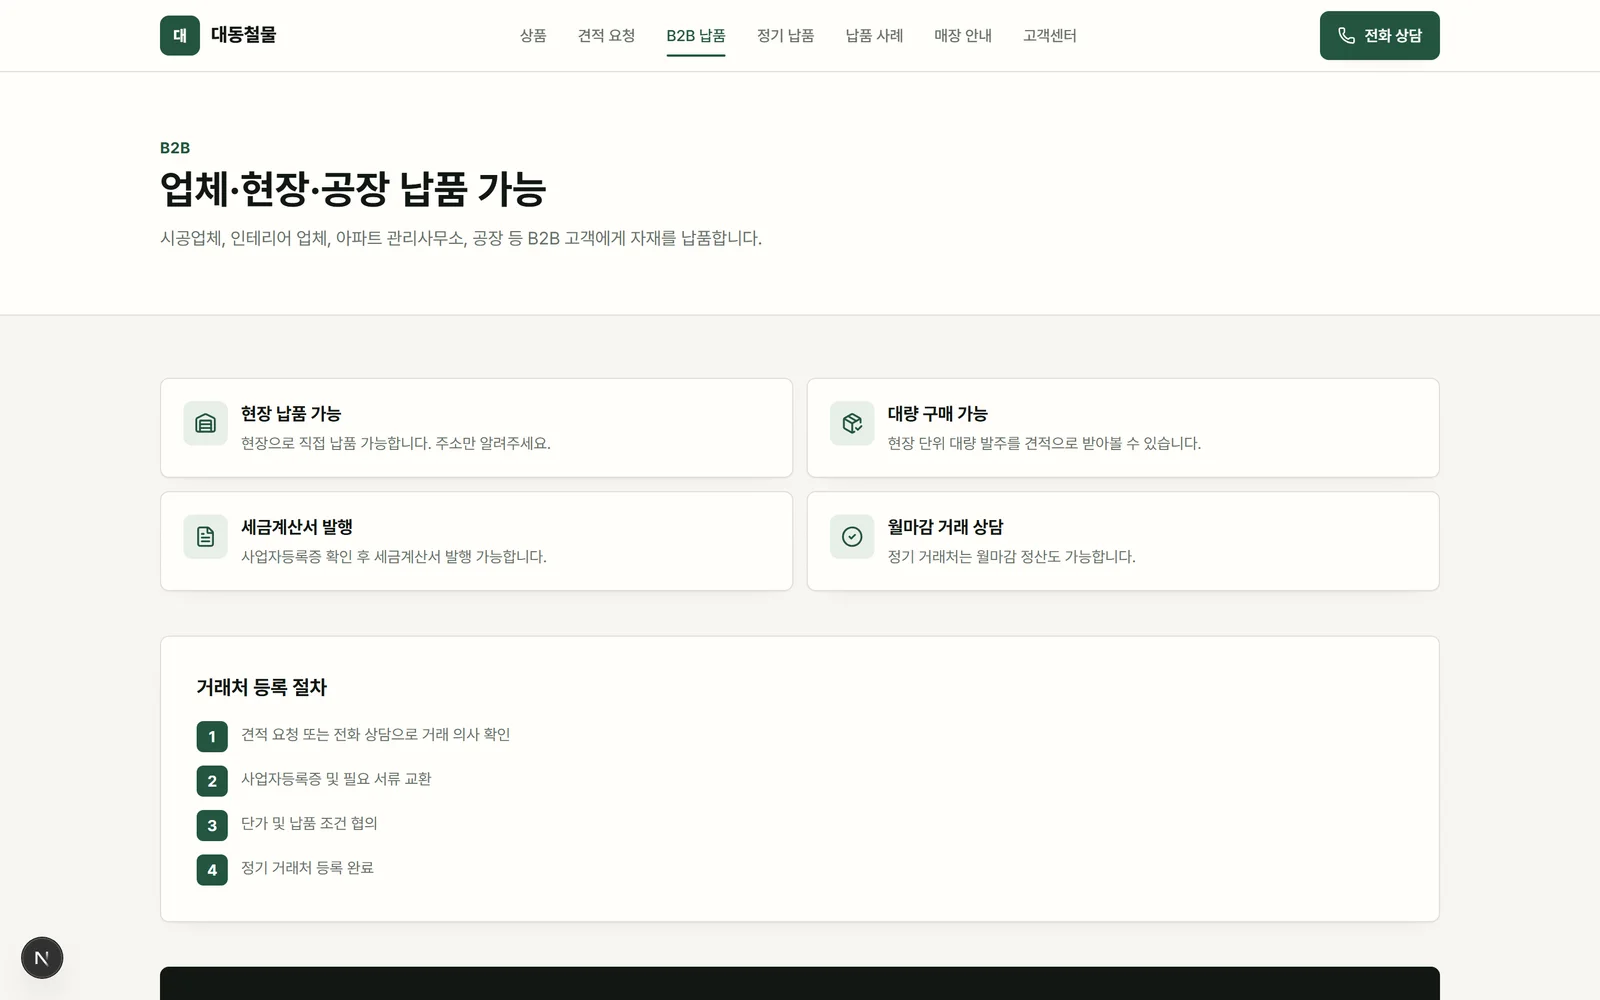The height and width of the screenshot is (1000, 1600).
Task: Click description 현장 단위 대량 발주를 견적으로 받아볼 수 있습니다
Action: [x=1045, y=443]
